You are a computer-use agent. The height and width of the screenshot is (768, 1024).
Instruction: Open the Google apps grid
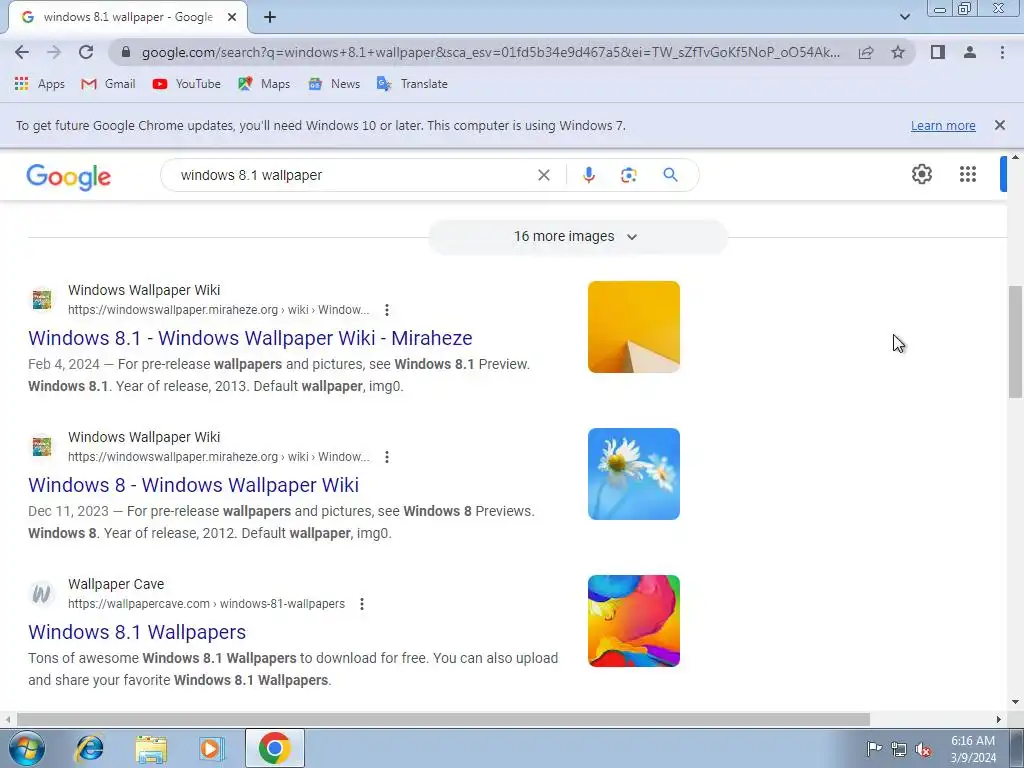(968, 174)
